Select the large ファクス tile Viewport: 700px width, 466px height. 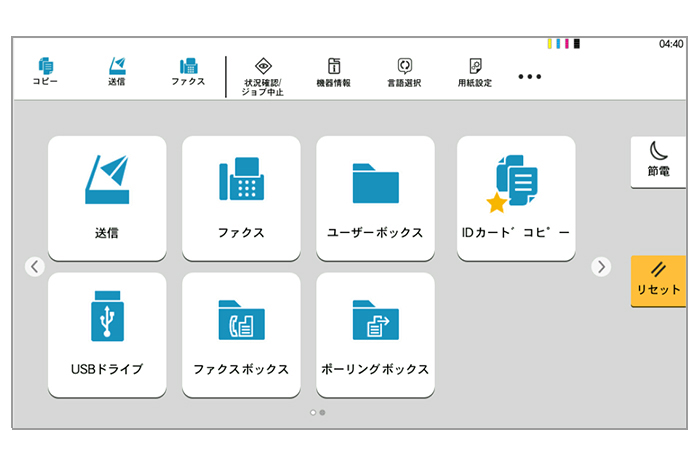click(241, 198)
